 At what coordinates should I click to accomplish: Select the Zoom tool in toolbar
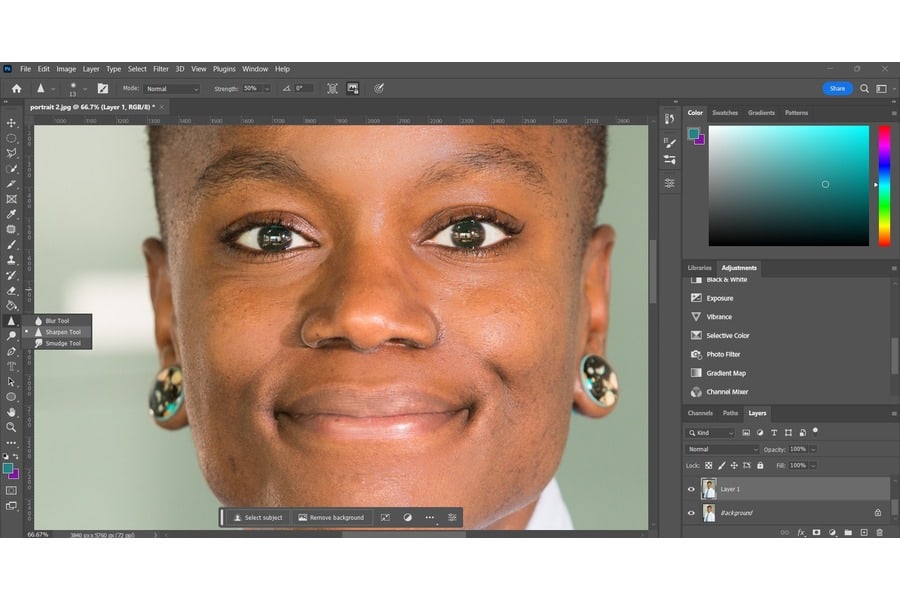tap(11, 427)
